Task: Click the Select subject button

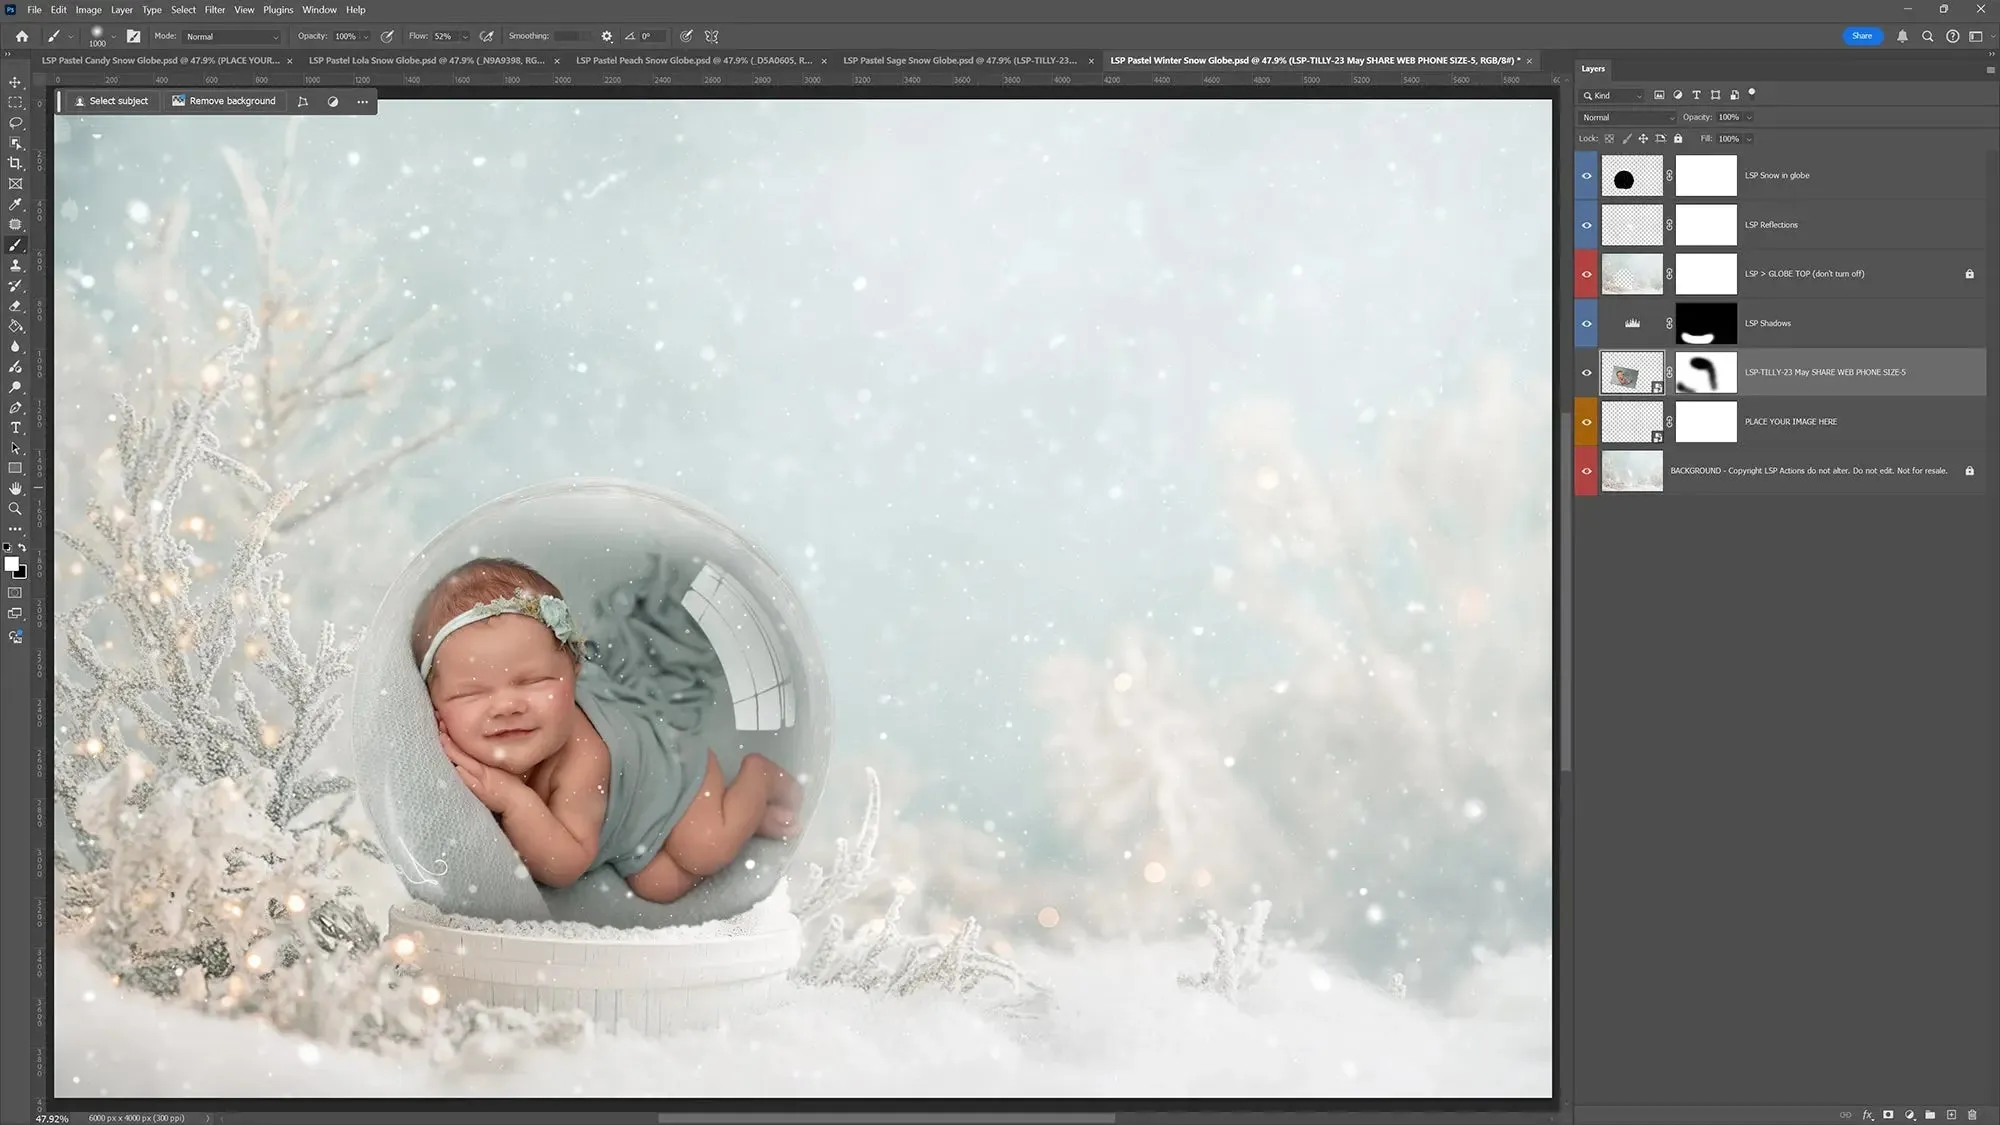Action: pyautogui.click(x=111, y=101)
